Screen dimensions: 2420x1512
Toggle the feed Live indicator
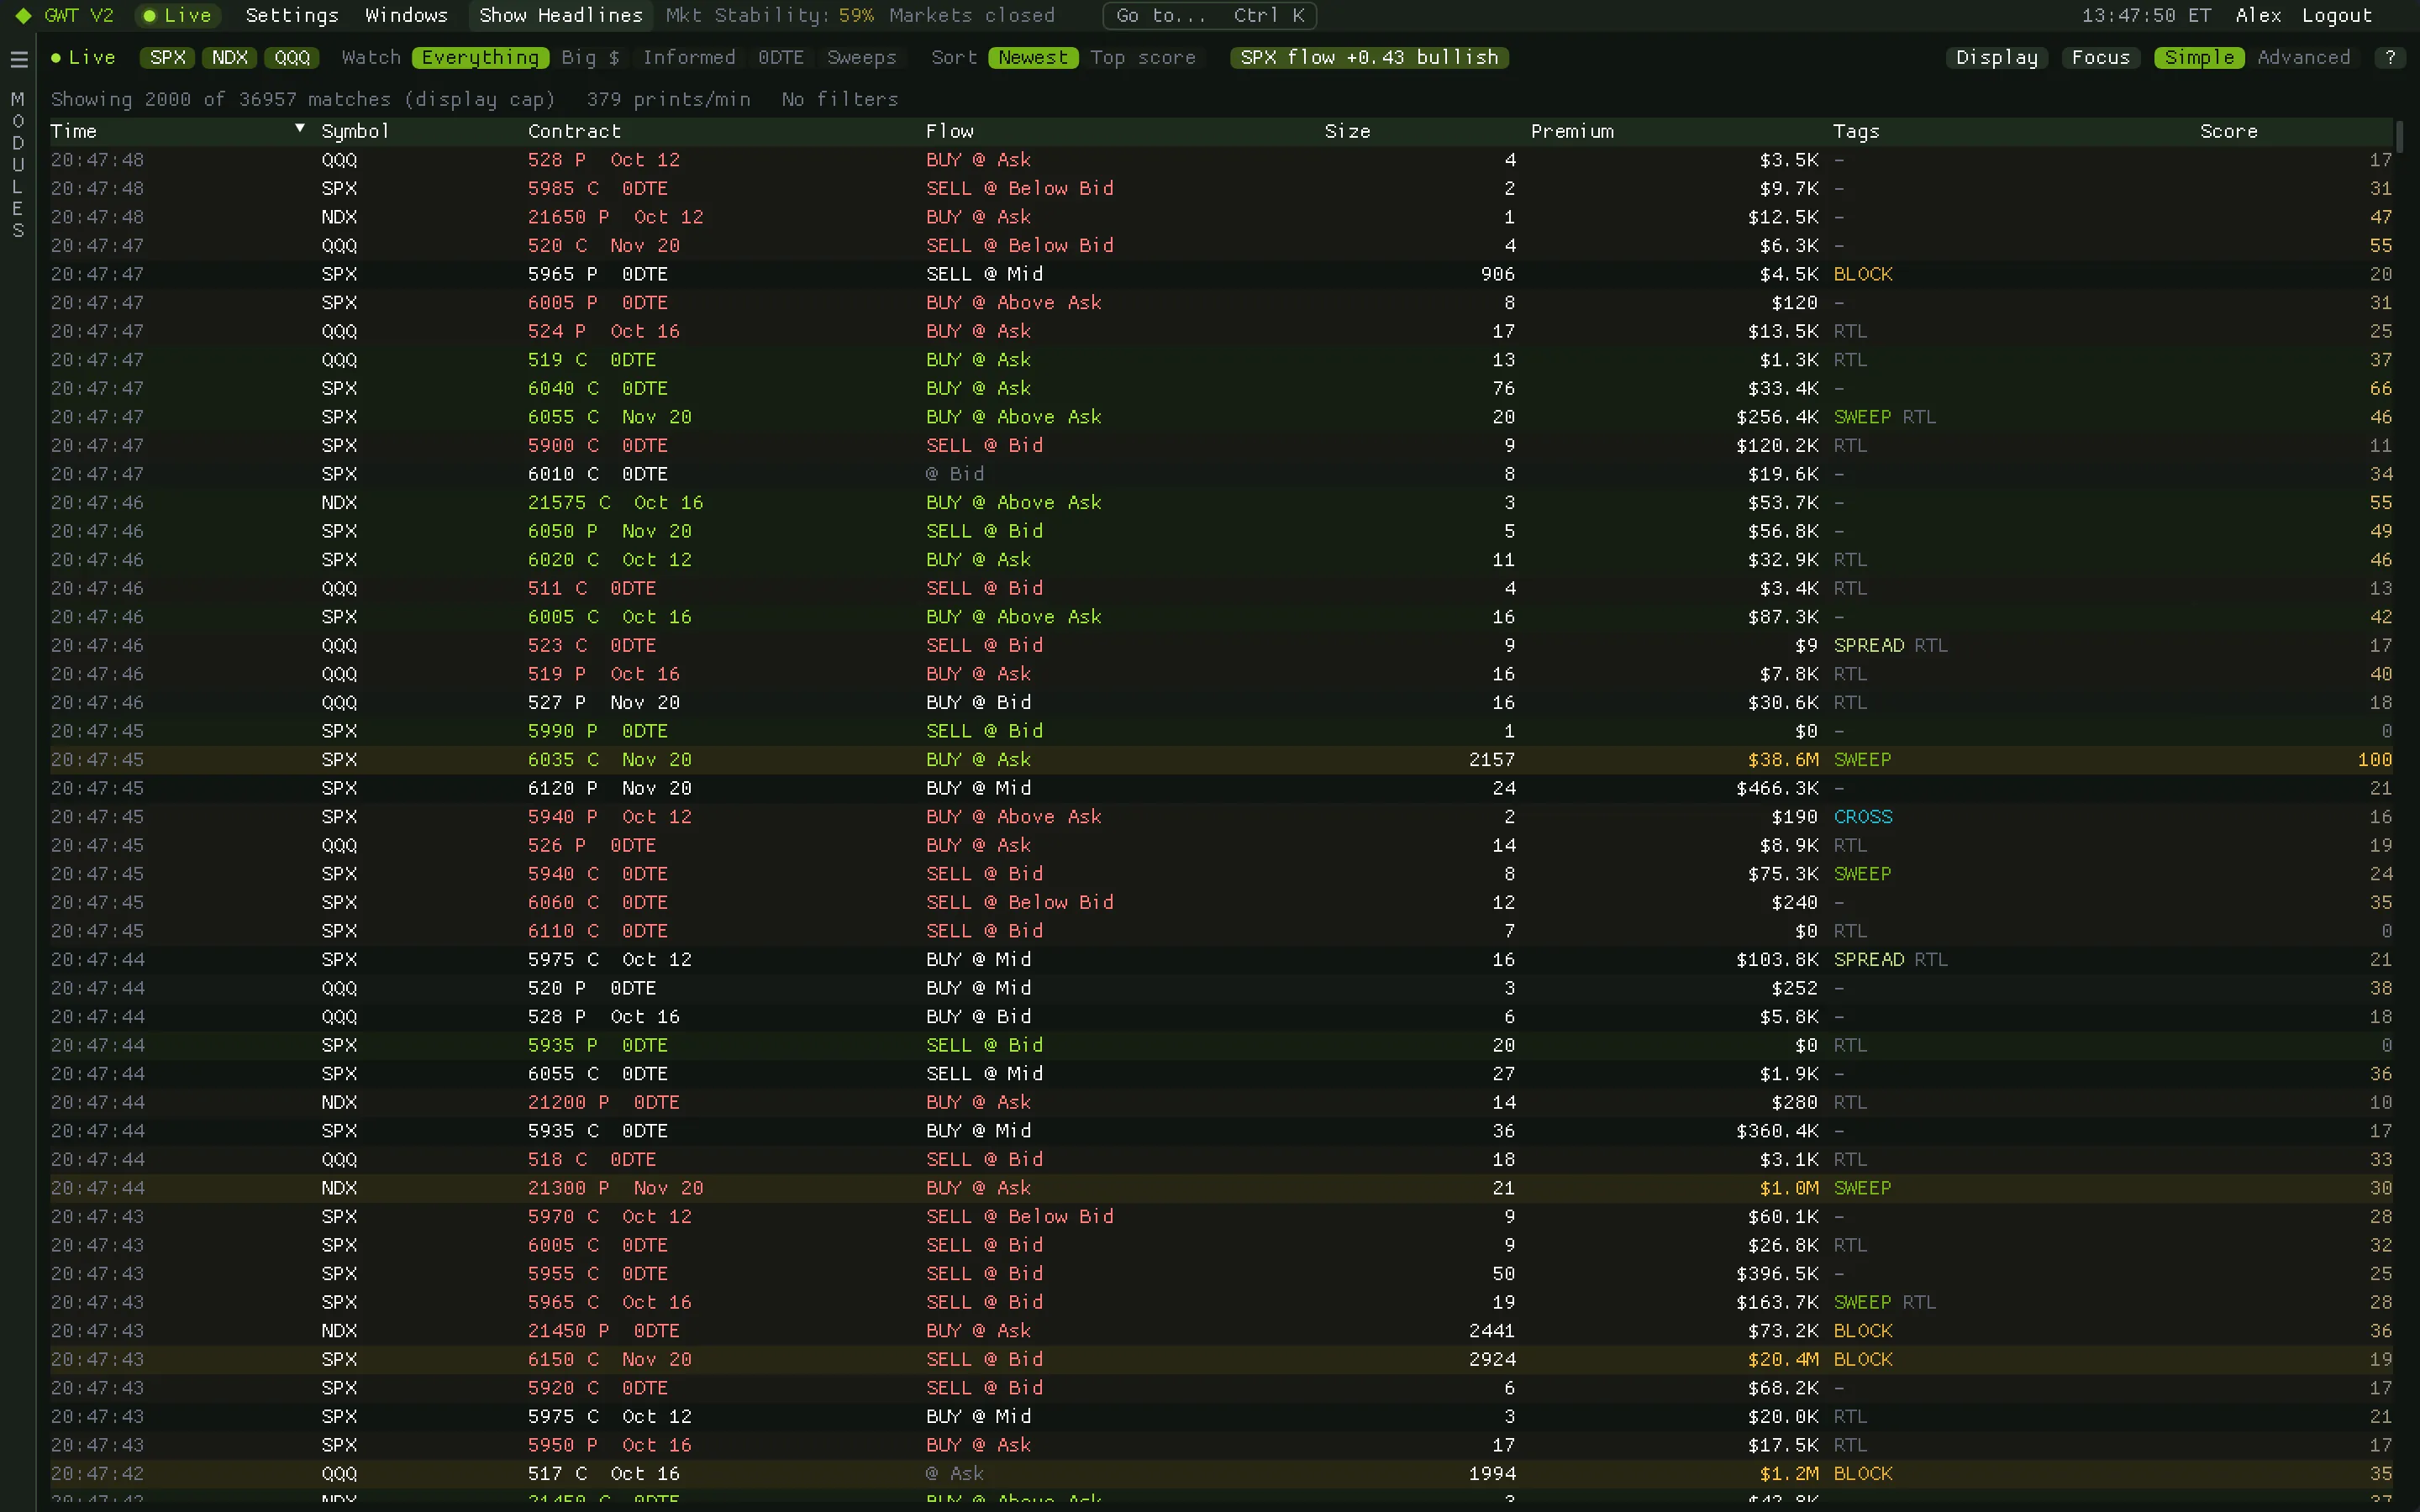pyautogui.click(x=84, y=58)
